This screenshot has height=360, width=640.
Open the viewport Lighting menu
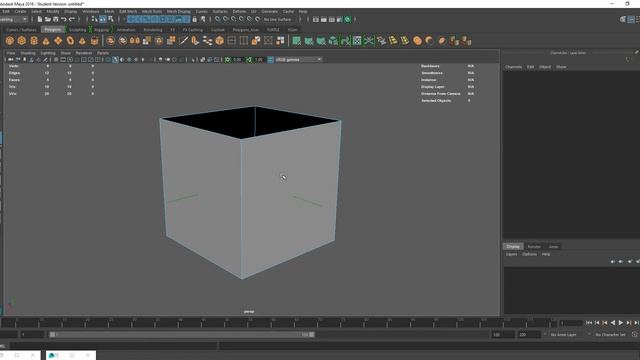48,53
